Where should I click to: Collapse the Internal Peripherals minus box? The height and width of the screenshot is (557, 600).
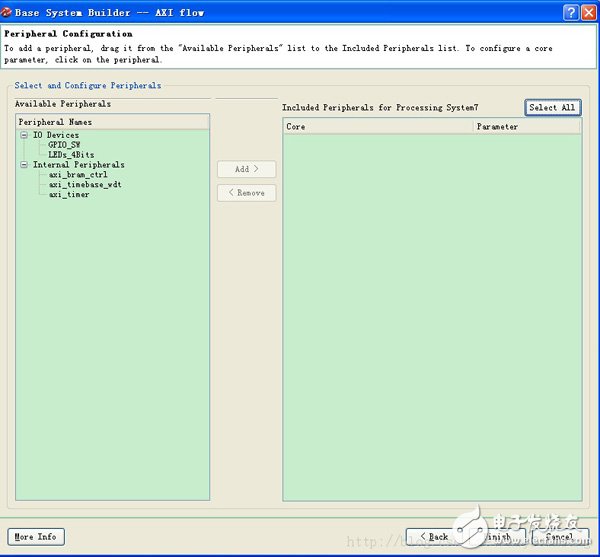(x=24, y=165)
